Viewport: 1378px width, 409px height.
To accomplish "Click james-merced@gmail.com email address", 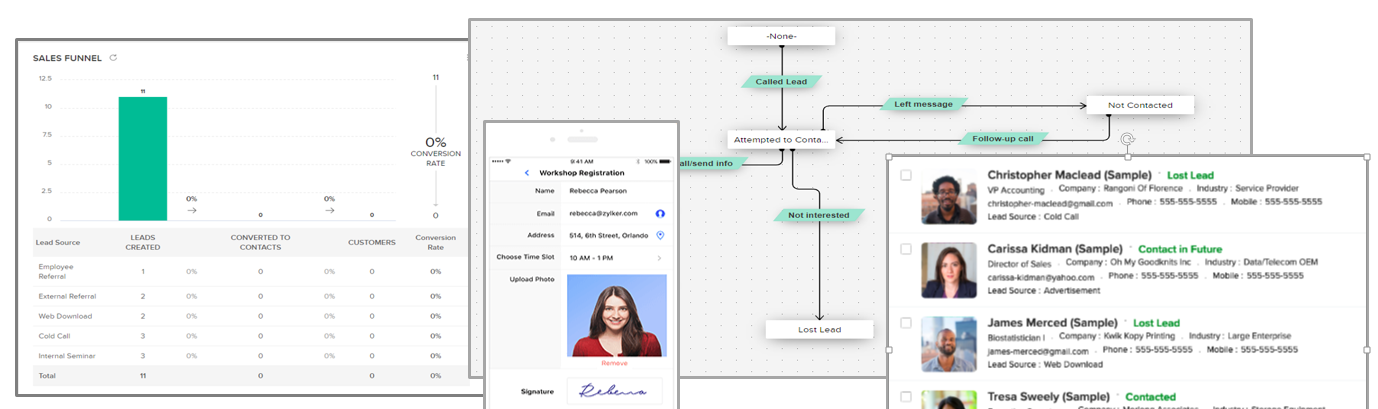I will (1038, 351).
